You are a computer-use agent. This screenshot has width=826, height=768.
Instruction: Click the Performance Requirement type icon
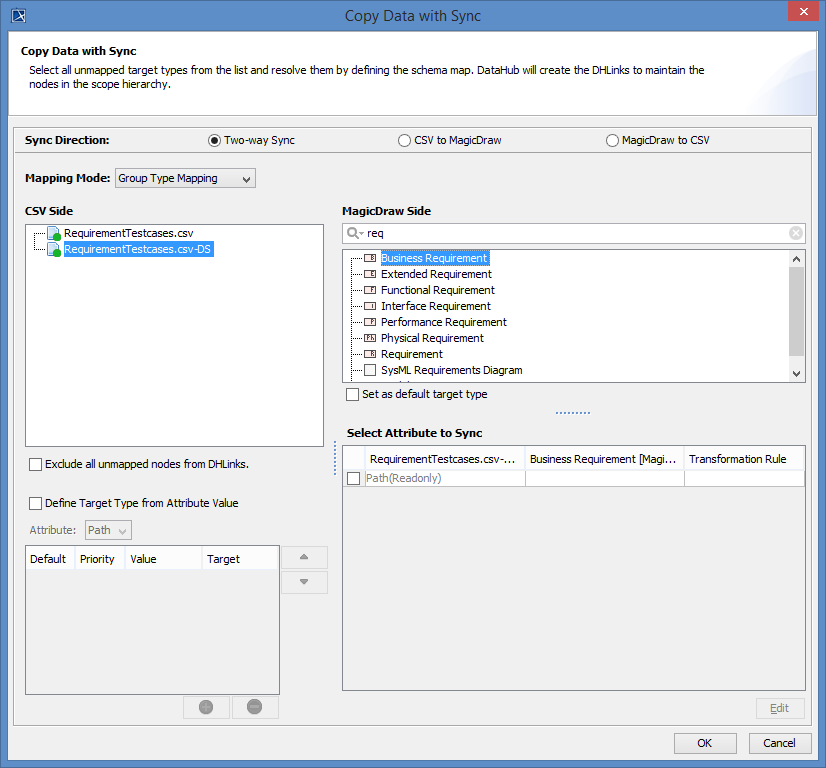coord(370,322)
